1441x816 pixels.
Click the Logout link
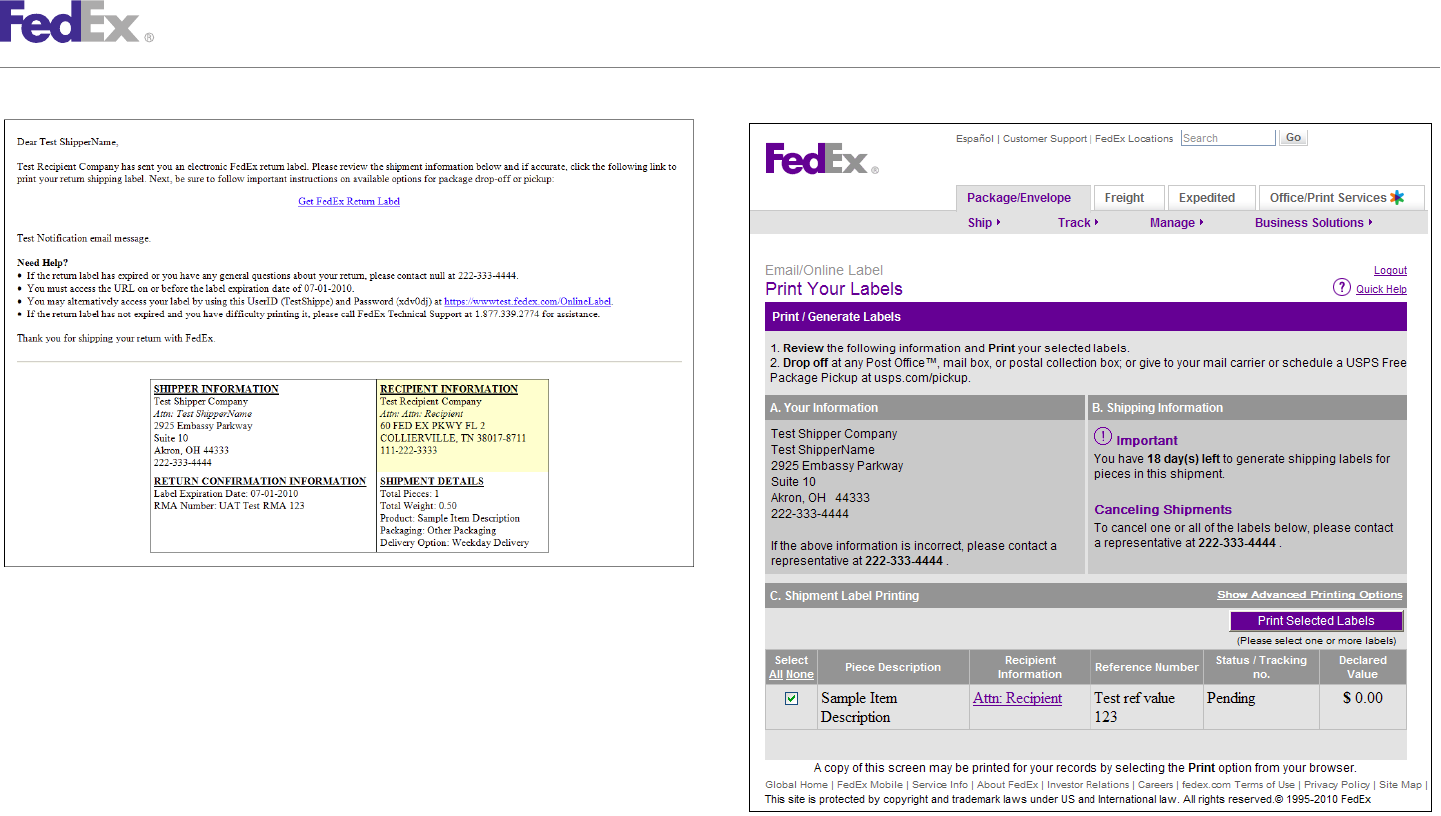click(1390, 271)
